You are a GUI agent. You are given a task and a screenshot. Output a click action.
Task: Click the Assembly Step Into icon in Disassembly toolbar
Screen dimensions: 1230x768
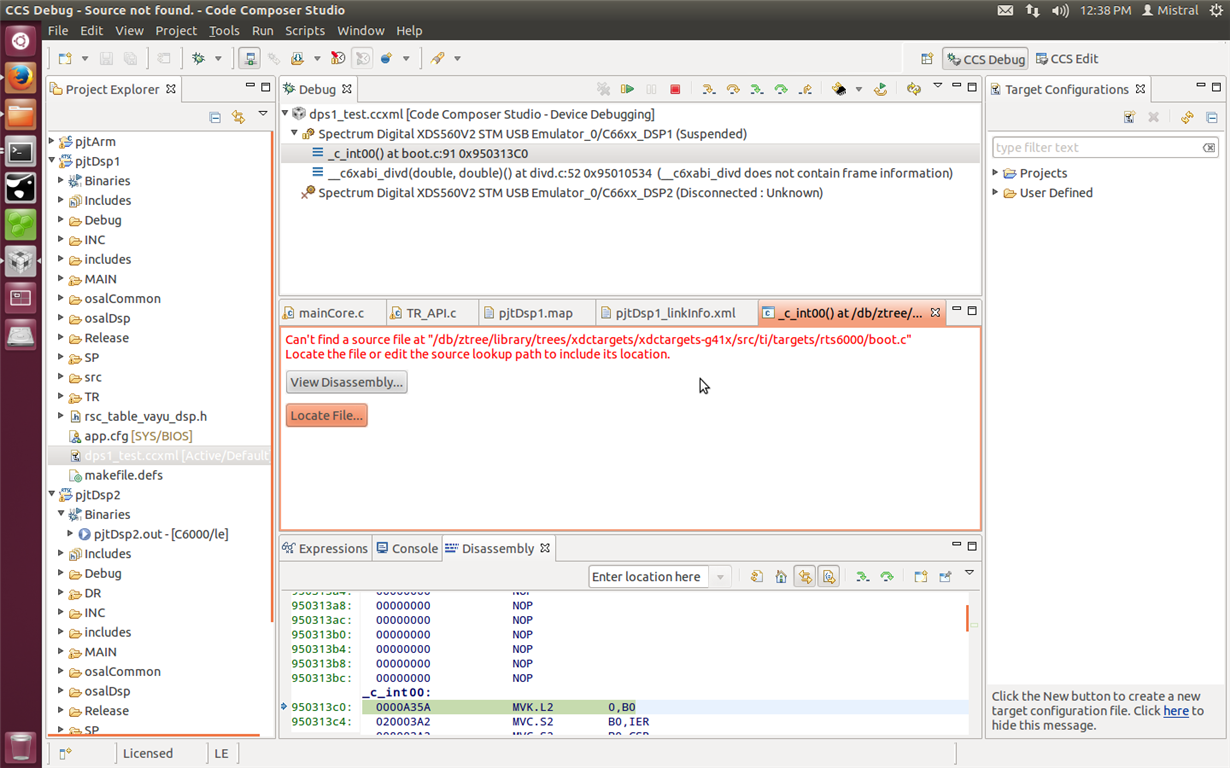(862, 577)
